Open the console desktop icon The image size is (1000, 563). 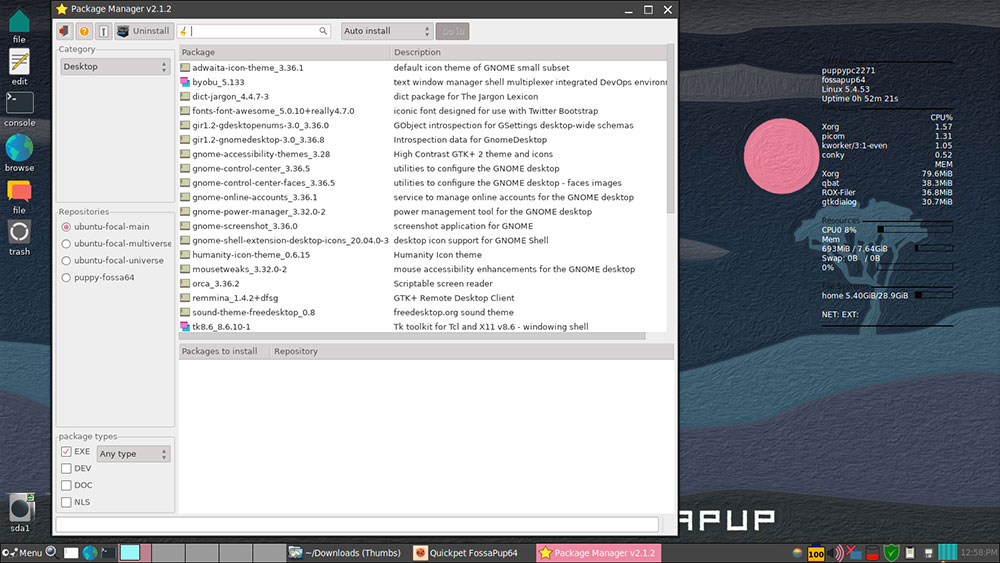coord(19,109)
